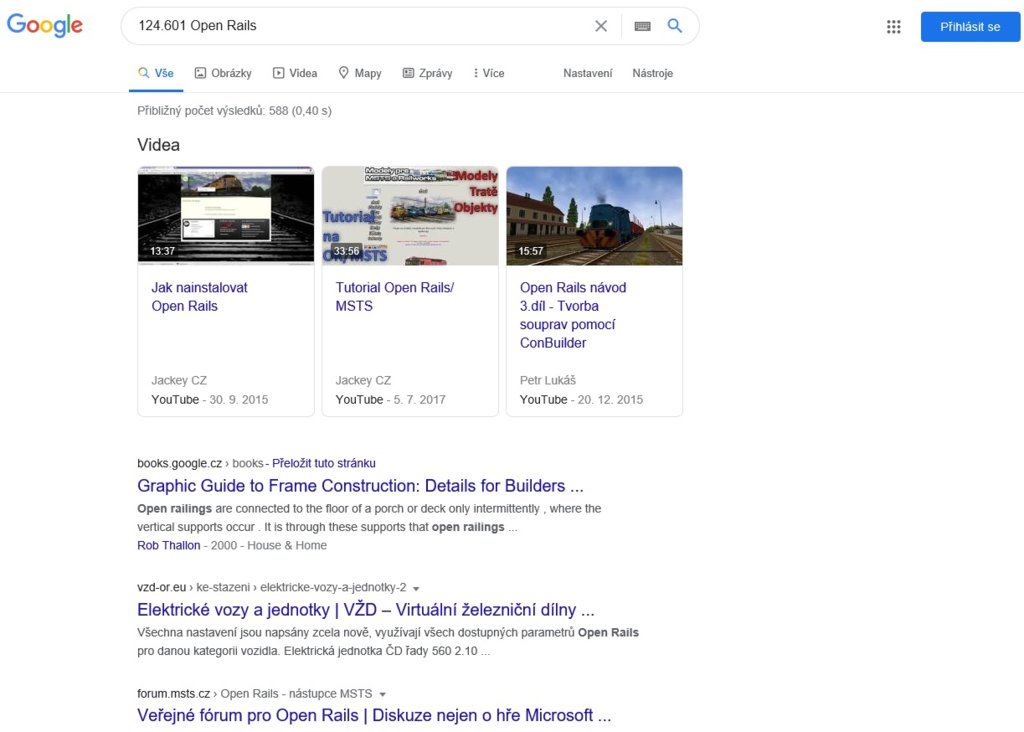The width and height of the screenshot is (1024, 732).
Task: Open Nástroje options
Action: [x=652, y=73]
